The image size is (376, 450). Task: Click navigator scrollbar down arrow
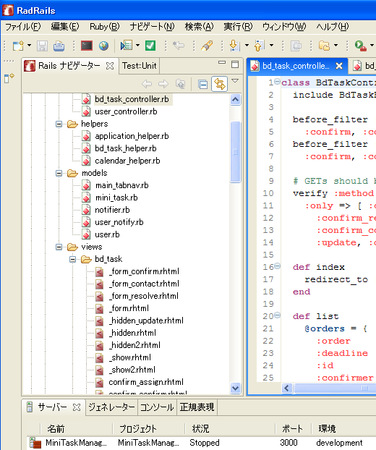pos(235,388)
